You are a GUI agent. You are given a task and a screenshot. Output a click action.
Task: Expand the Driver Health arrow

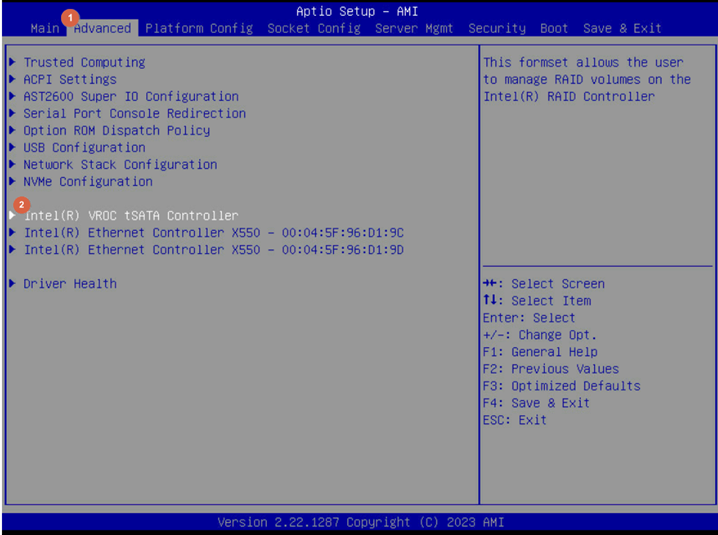click(12, 283)
